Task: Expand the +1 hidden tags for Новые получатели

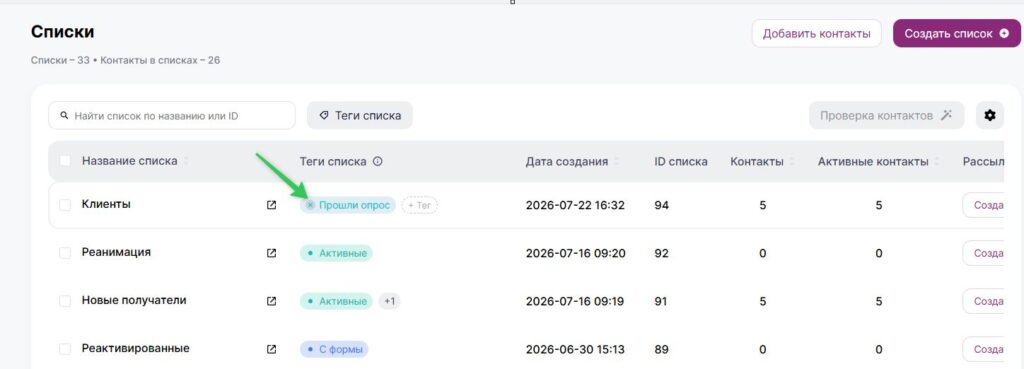Action: (x=390, y=301)
